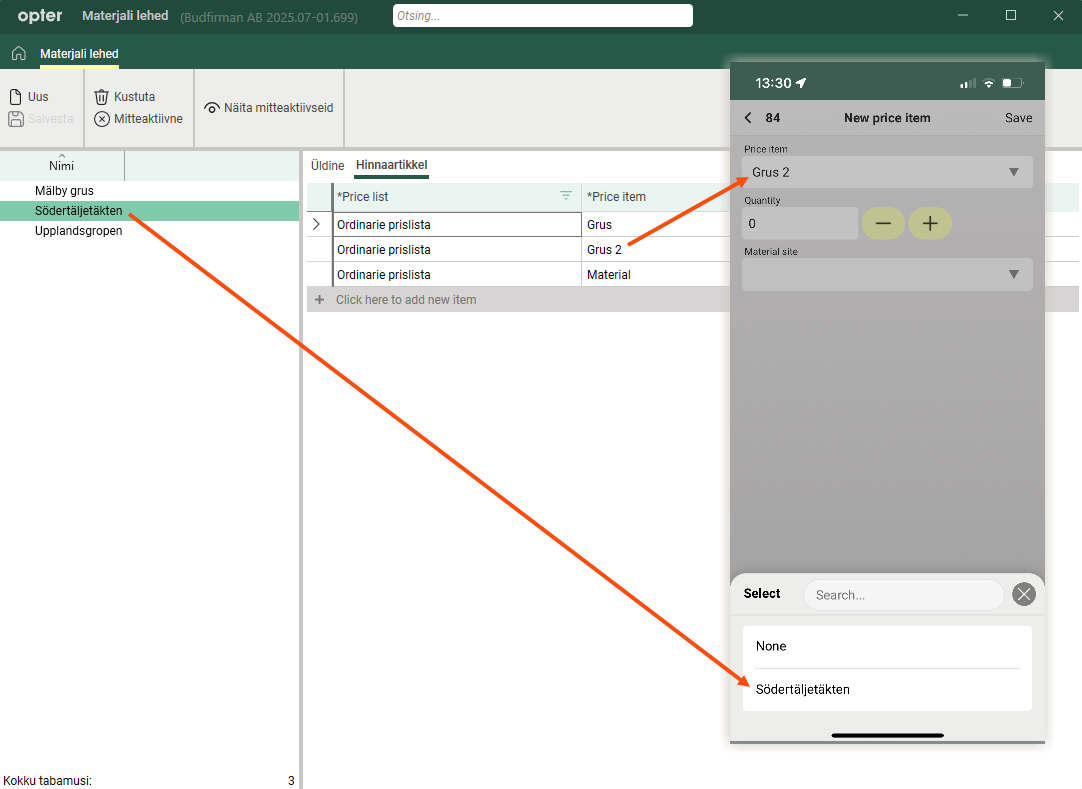Tap the back arrow next to 84
Viewport: 1082px width, 789px height.
tap(748, 118)
